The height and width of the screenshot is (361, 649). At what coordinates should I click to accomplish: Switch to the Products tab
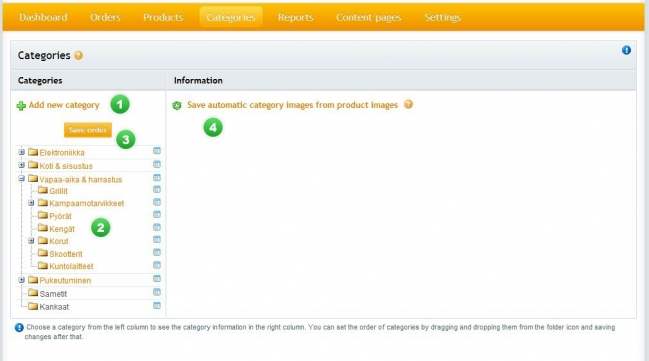163,17
